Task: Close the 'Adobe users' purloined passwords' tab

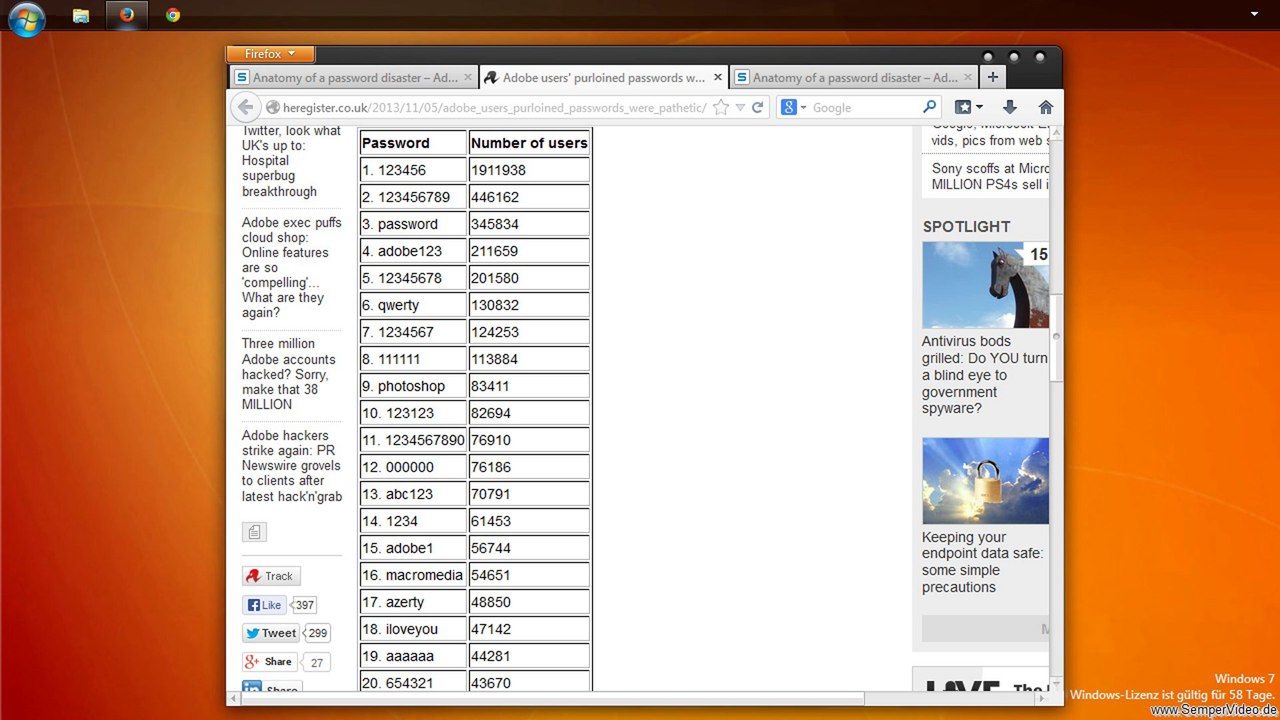Action: coord(717,77)
